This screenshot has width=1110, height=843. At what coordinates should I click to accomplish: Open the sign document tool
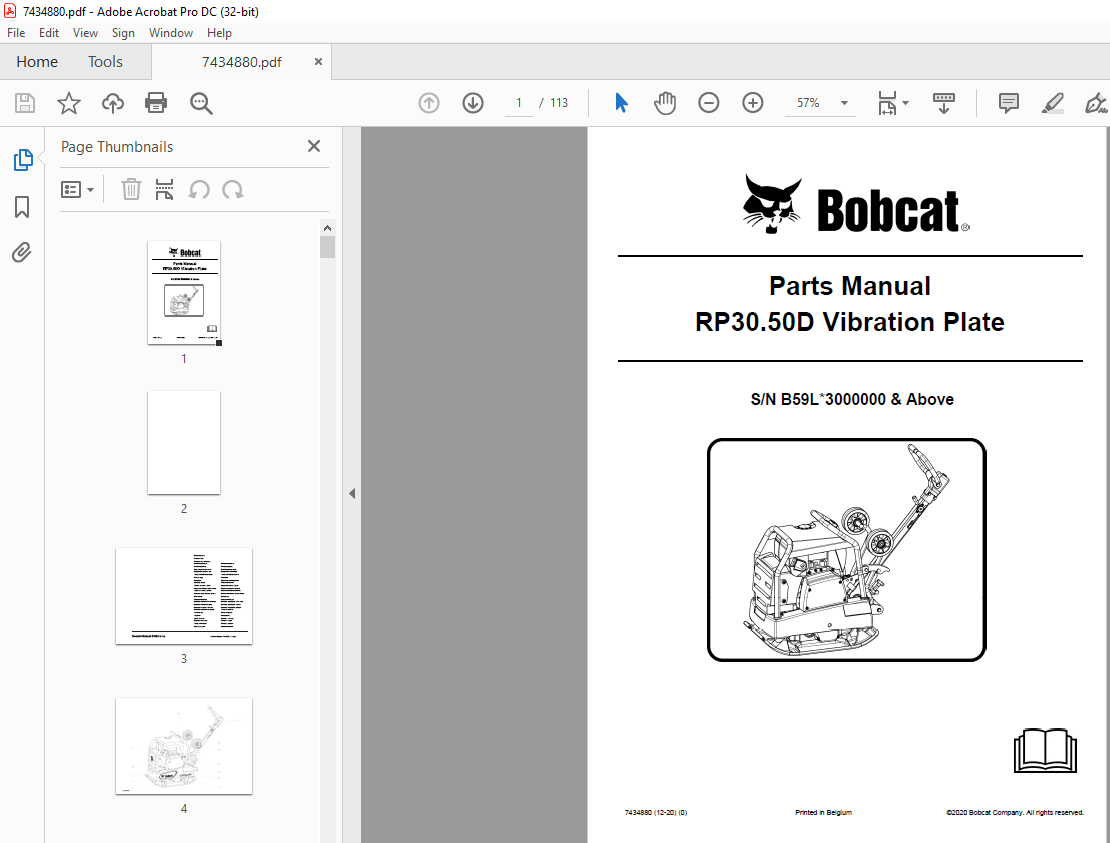click(1096, 103)
